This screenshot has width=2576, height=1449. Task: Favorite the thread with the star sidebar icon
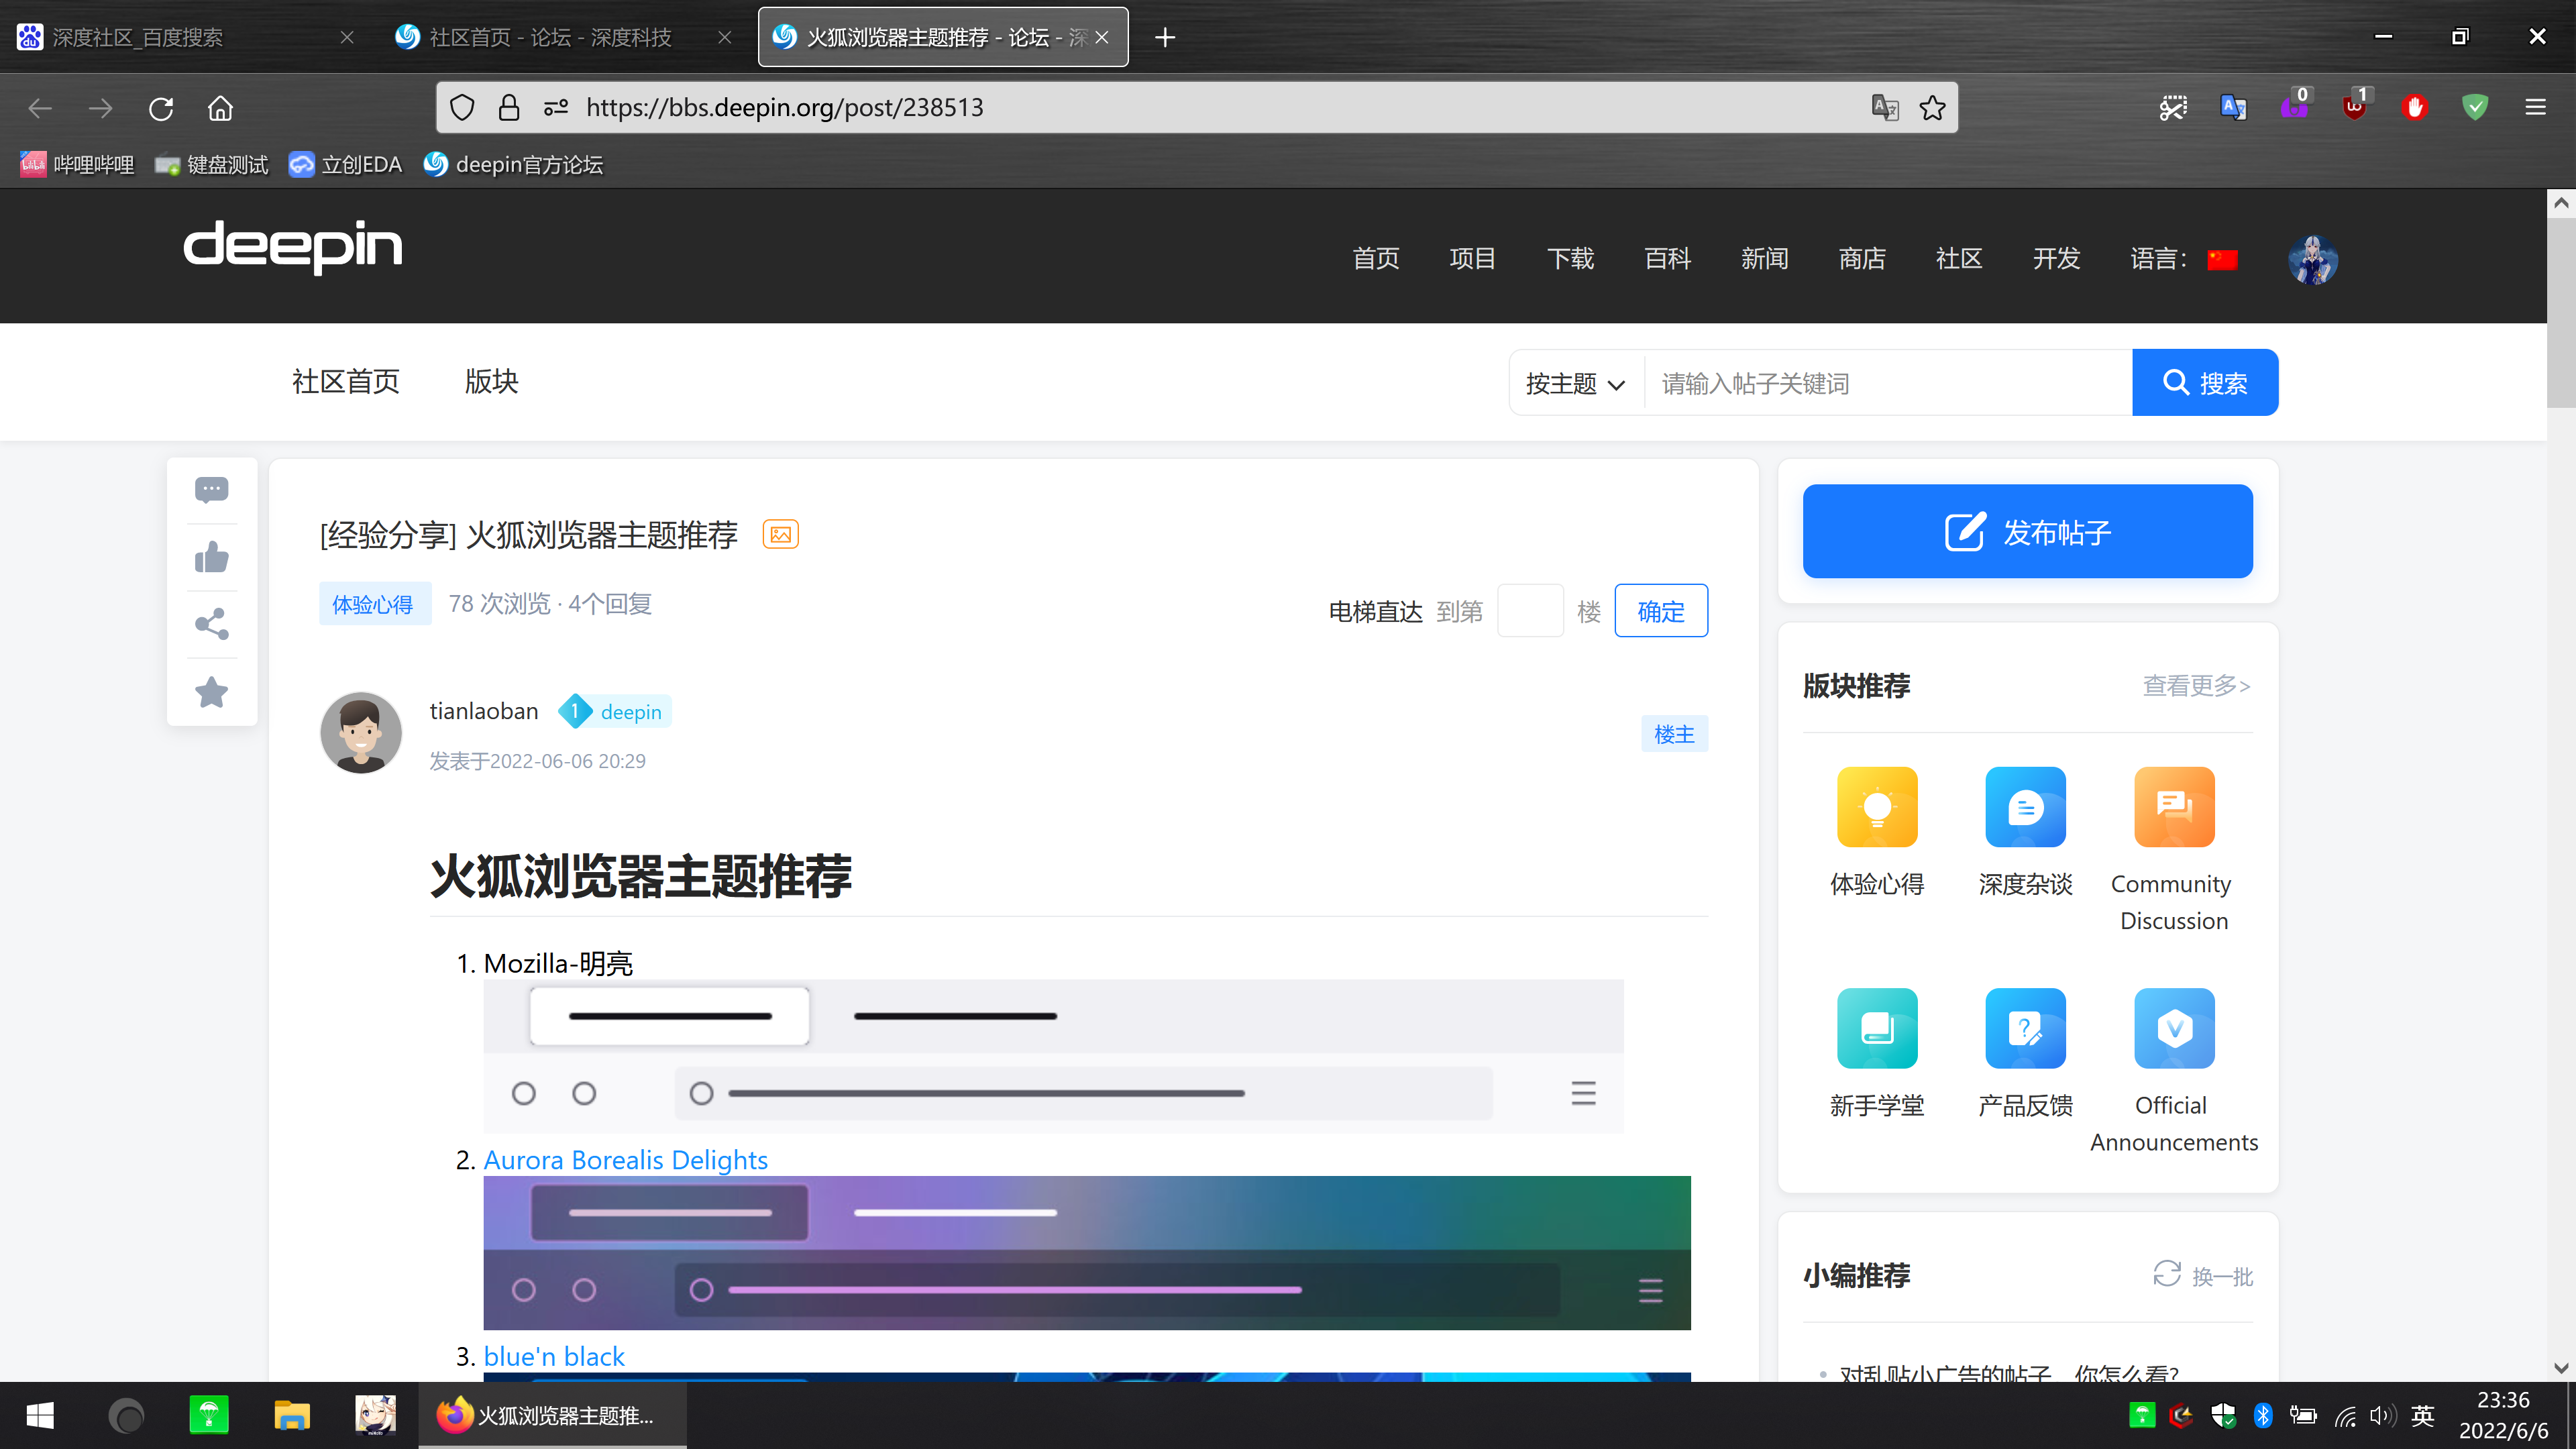211,691
